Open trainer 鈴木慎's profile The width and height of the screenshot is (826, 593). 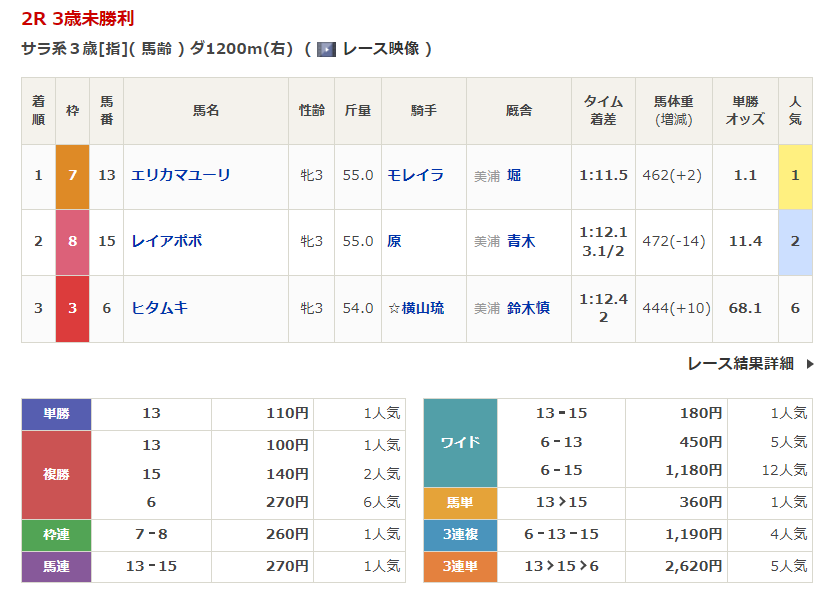528,308
